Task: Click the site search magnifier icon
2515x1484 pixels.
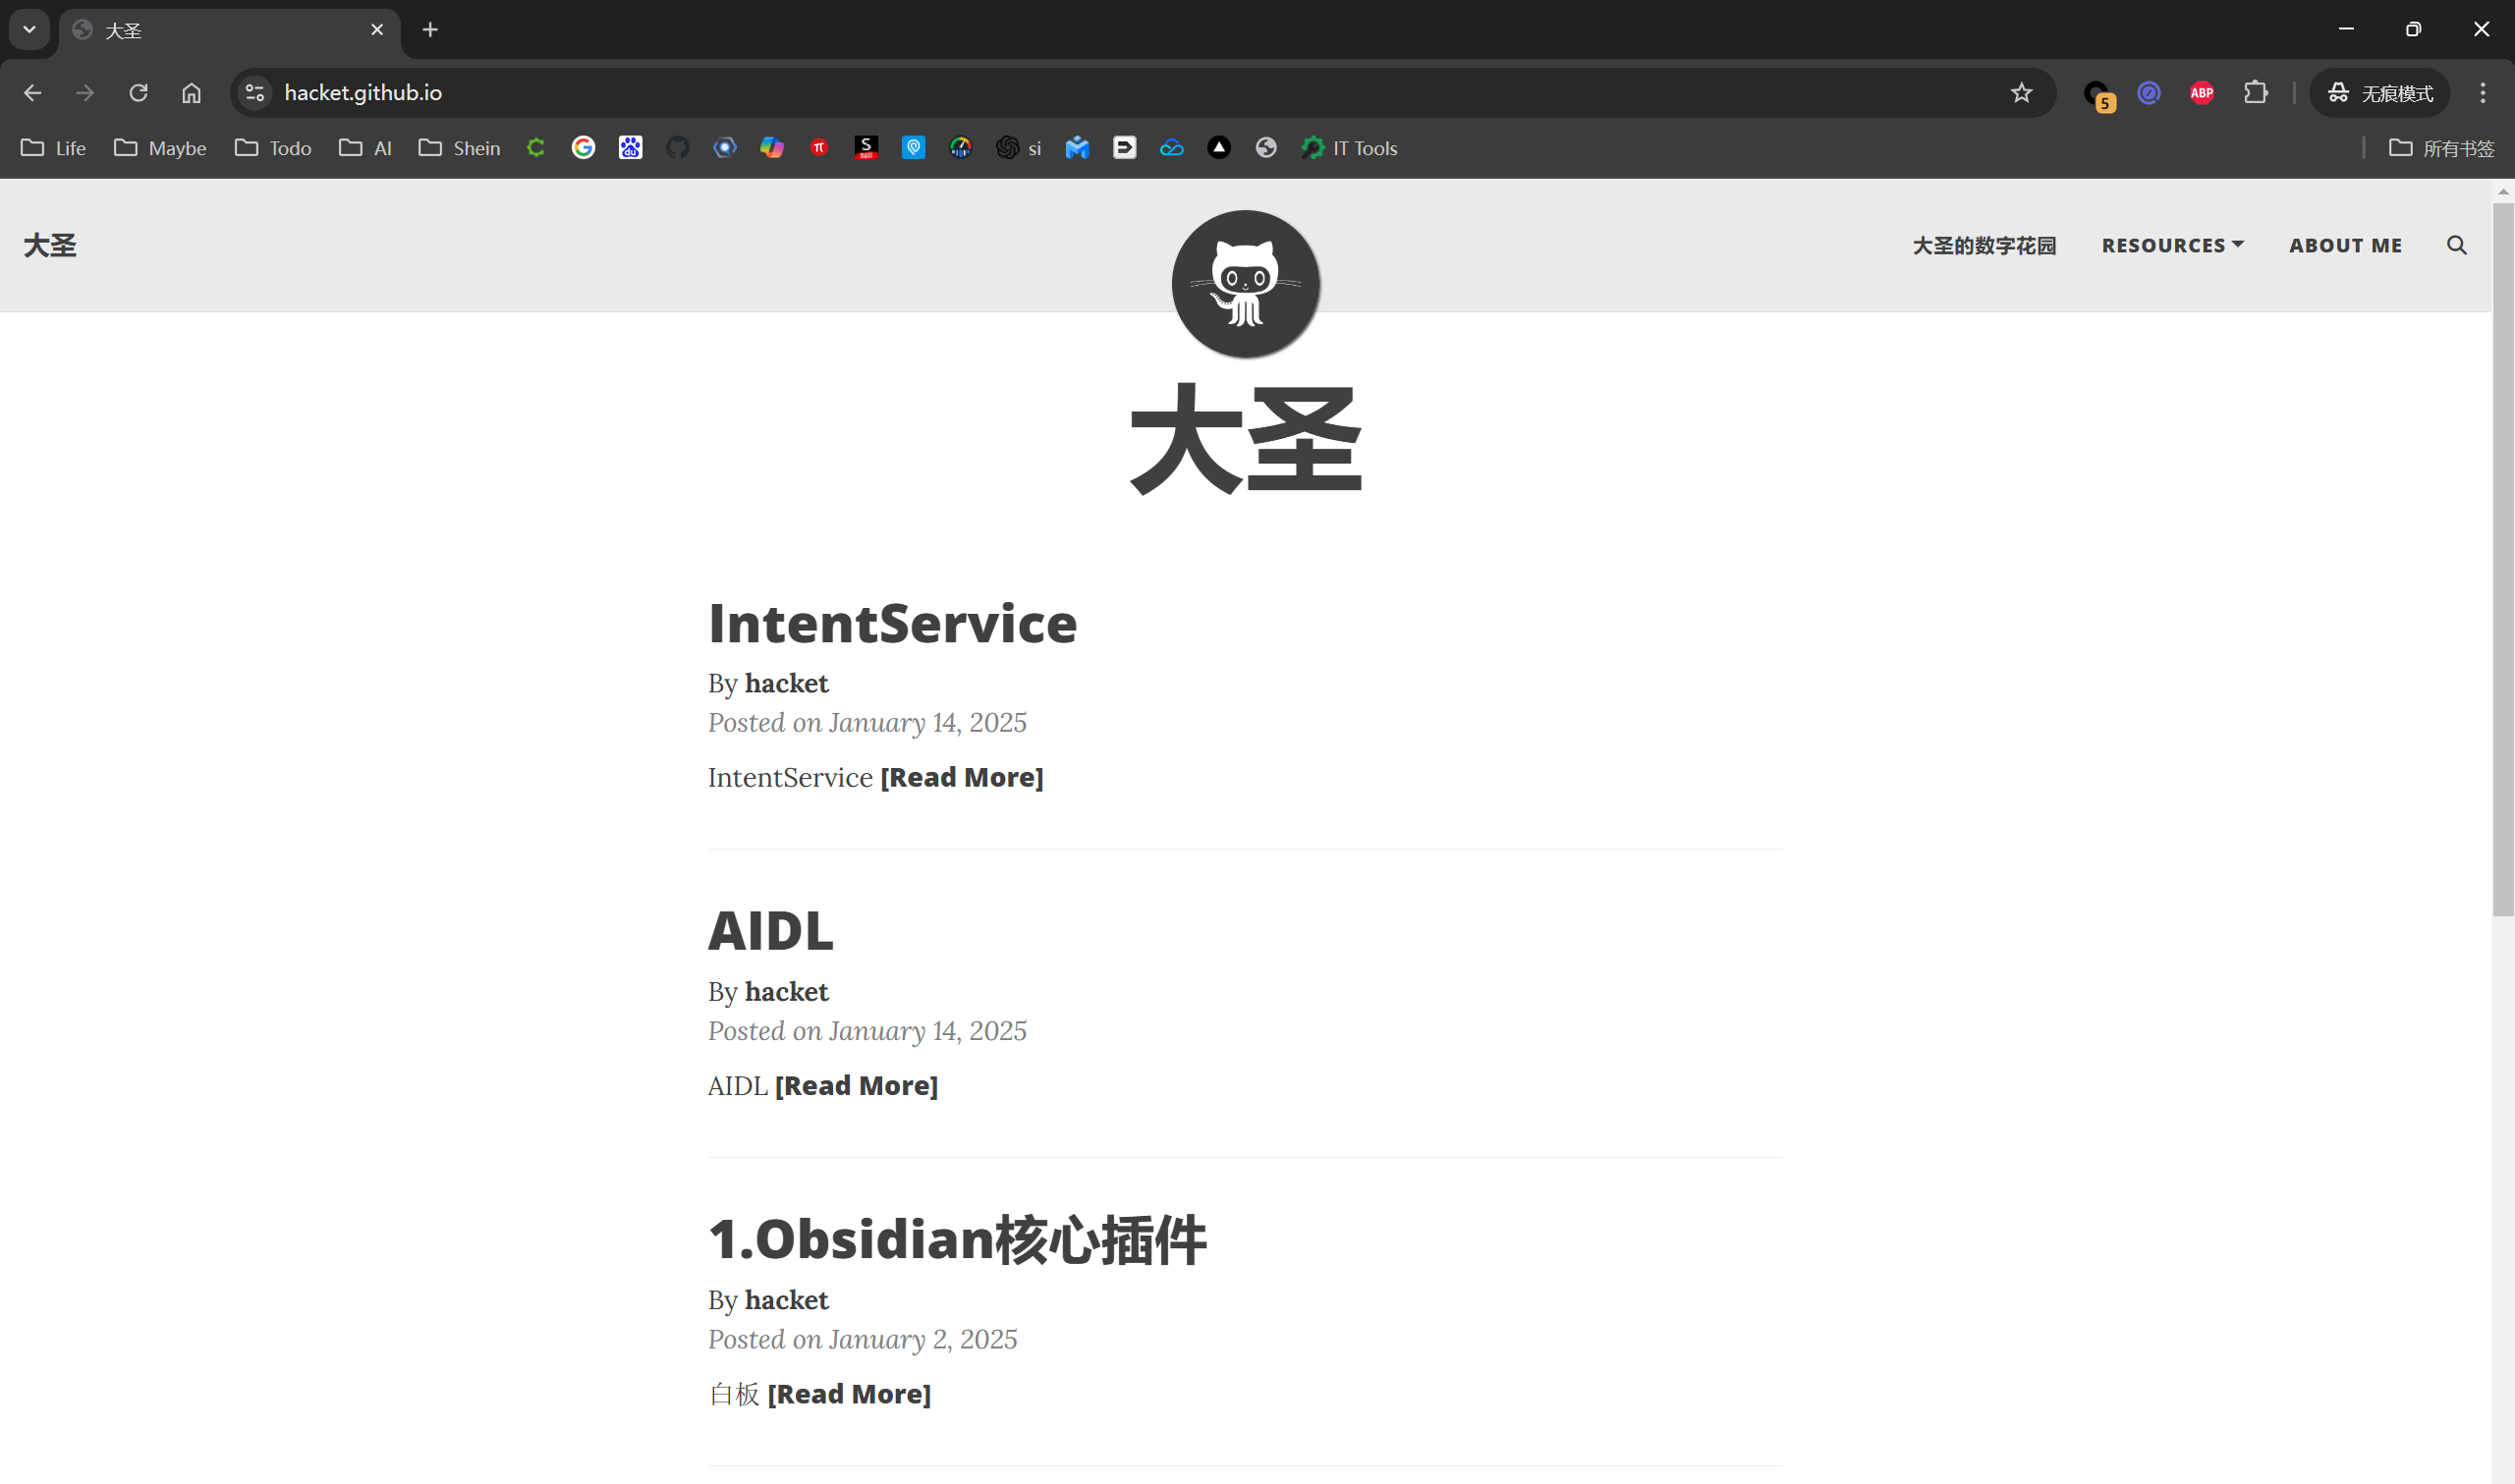Action: [2456, 245]
